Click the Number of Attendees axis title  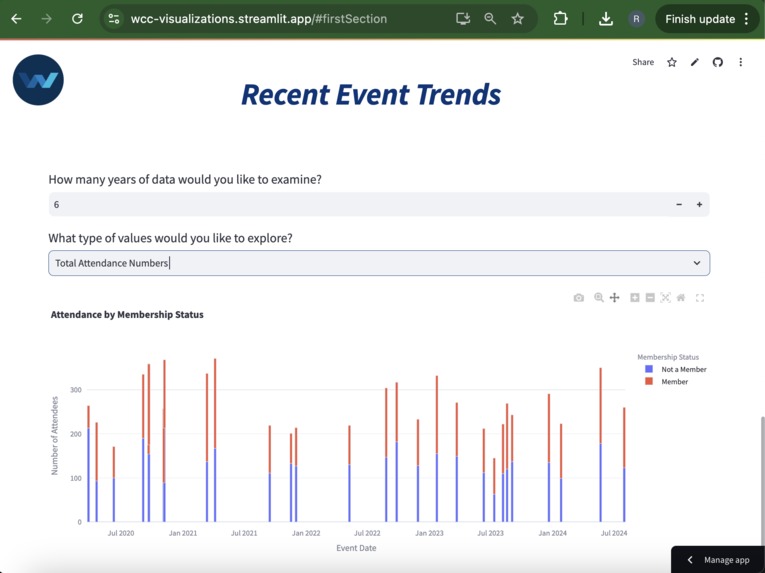[55, 435]
